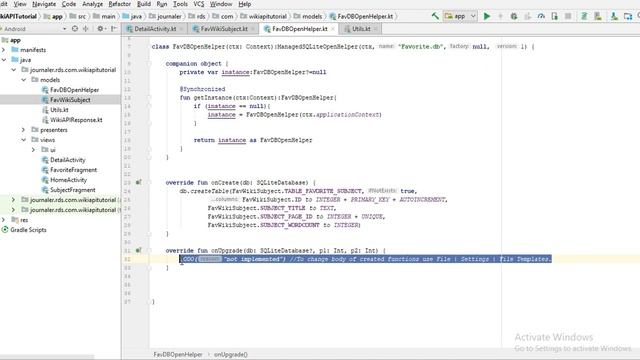Select HomeActivity in project tree

pos(64,180)
